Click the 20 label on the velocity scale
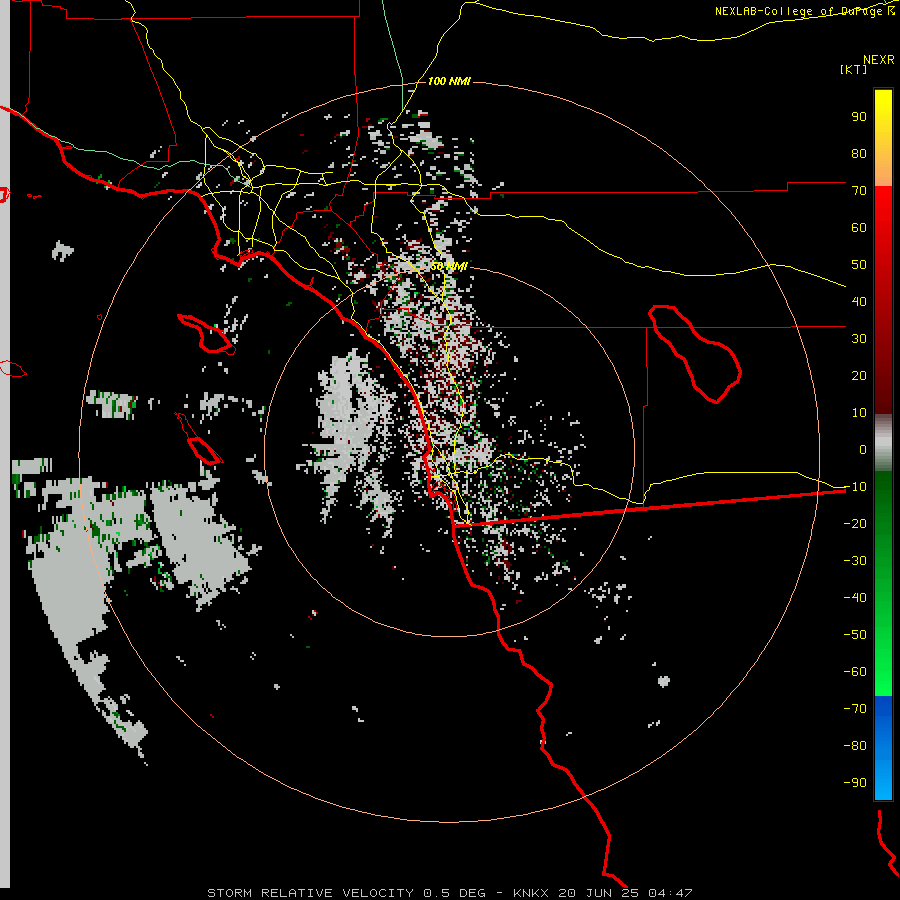Screen dimensions: 900x900 pyautogui.click(x=859, y=375)
